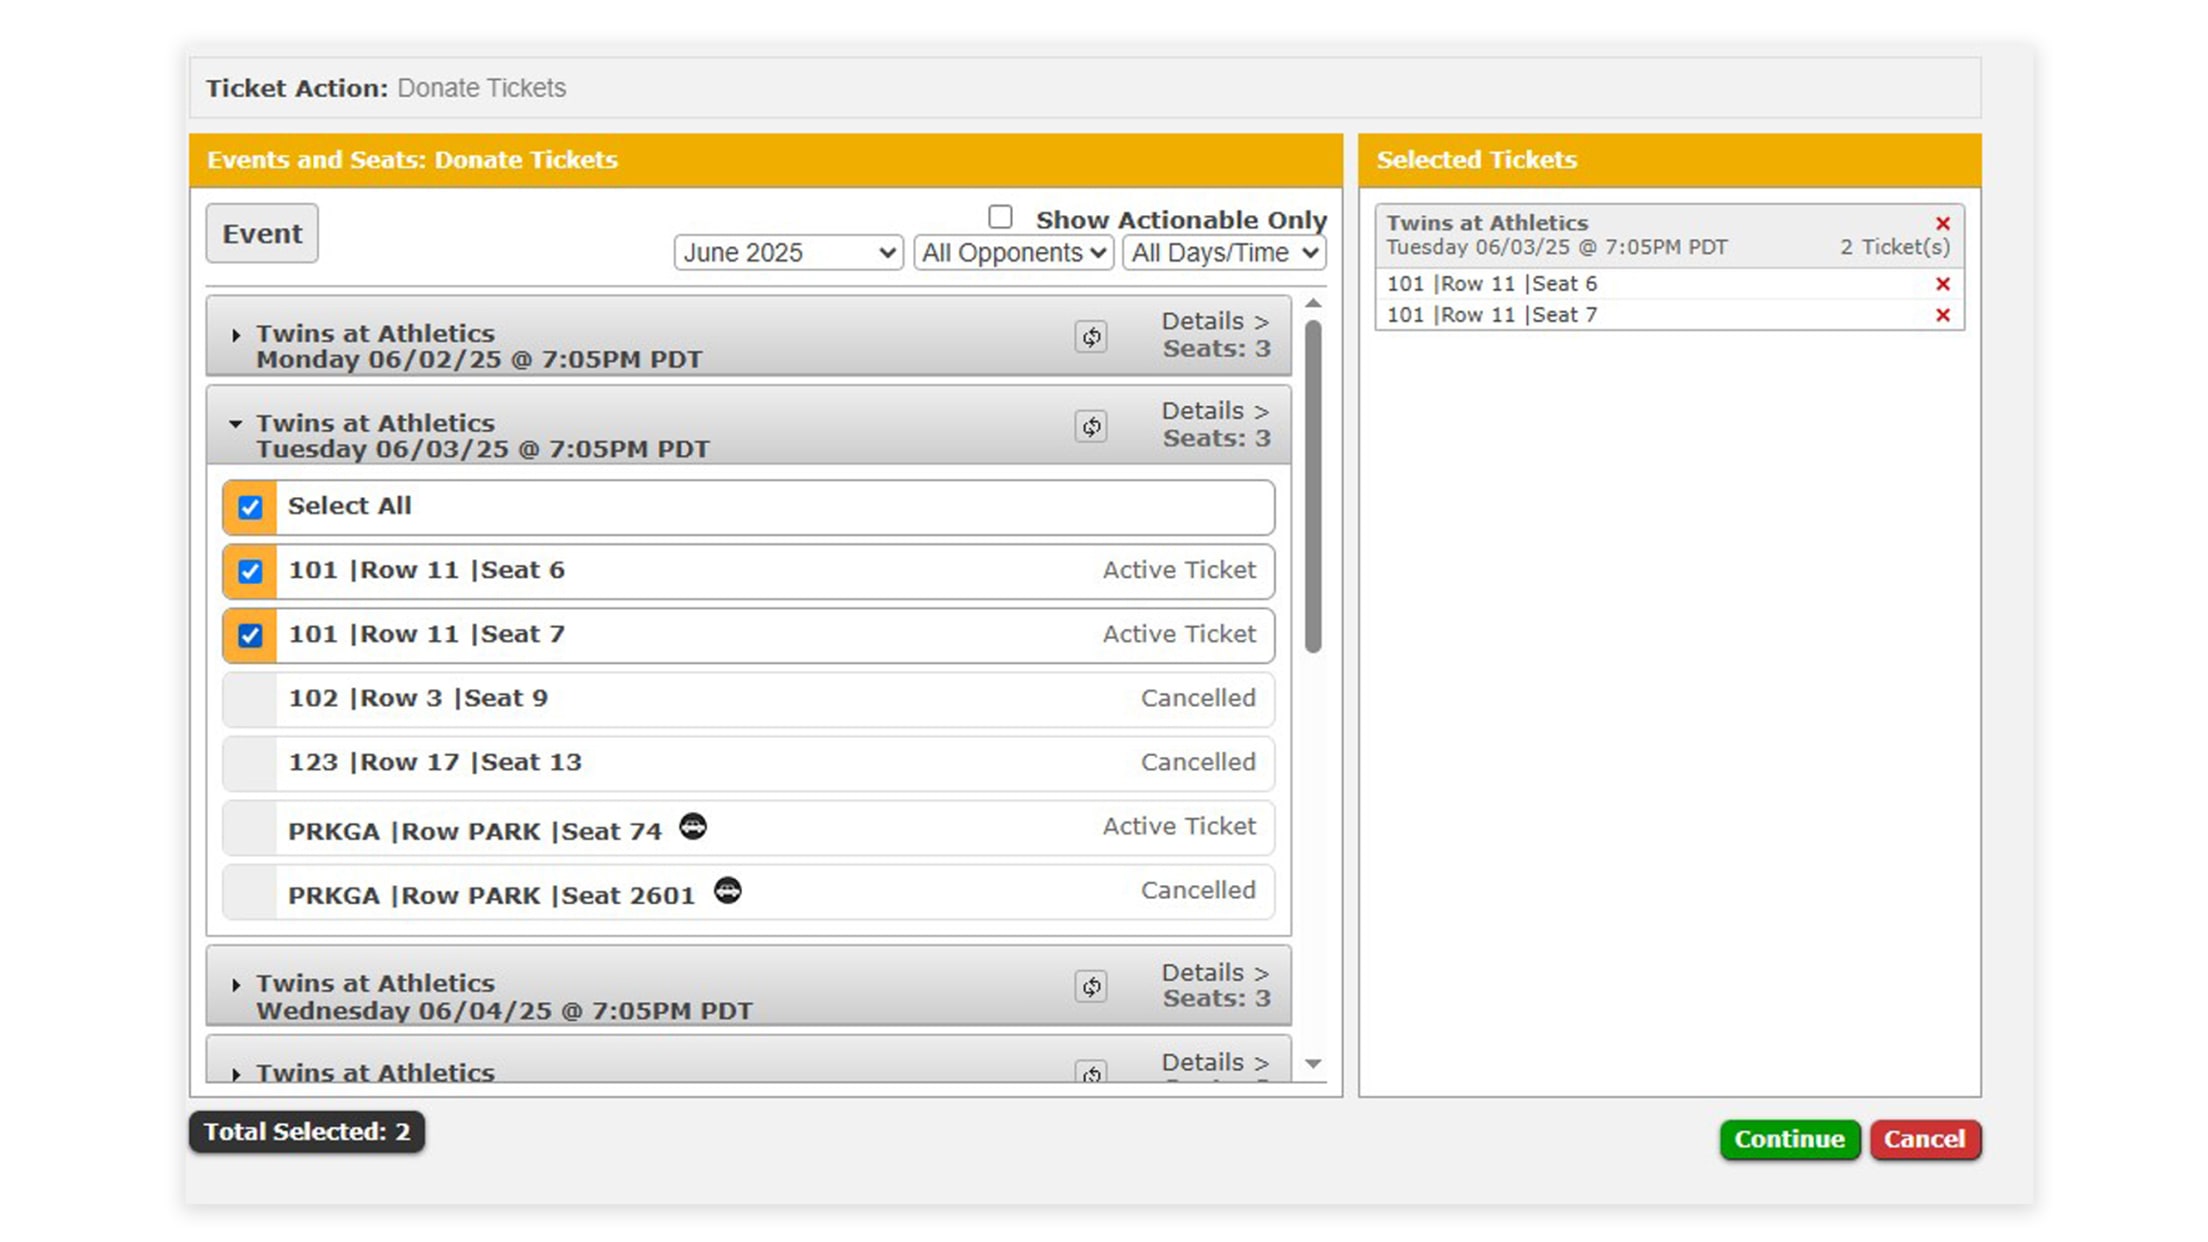
Task: Click the refresh icon on Monday 06/02/25 event
Action: pos(1090,337)
